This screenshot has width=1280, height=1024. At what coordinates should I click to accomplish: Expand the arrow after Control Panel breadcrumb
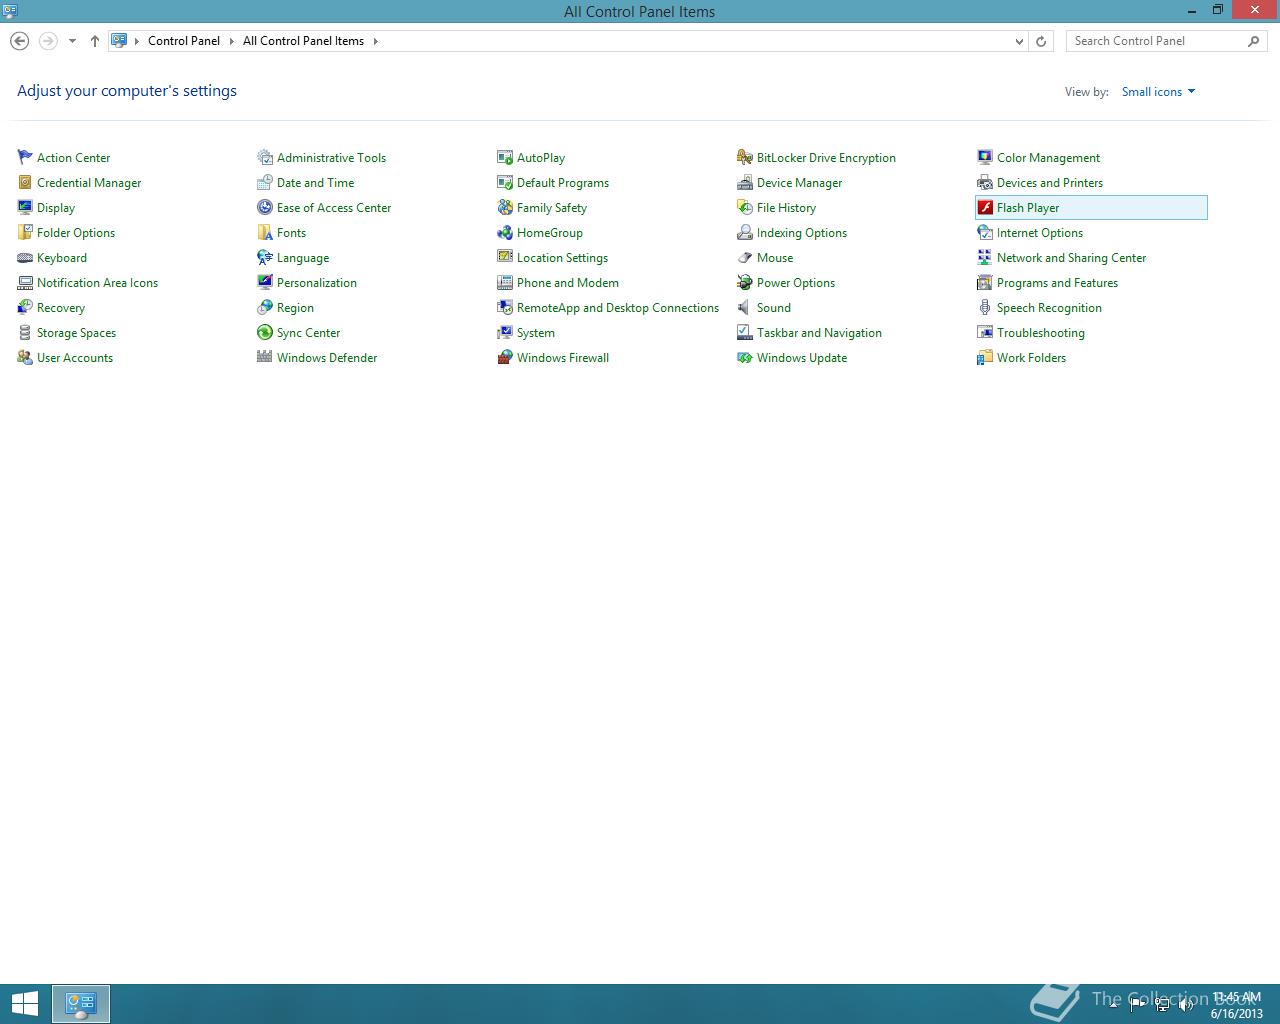(231, 41)
